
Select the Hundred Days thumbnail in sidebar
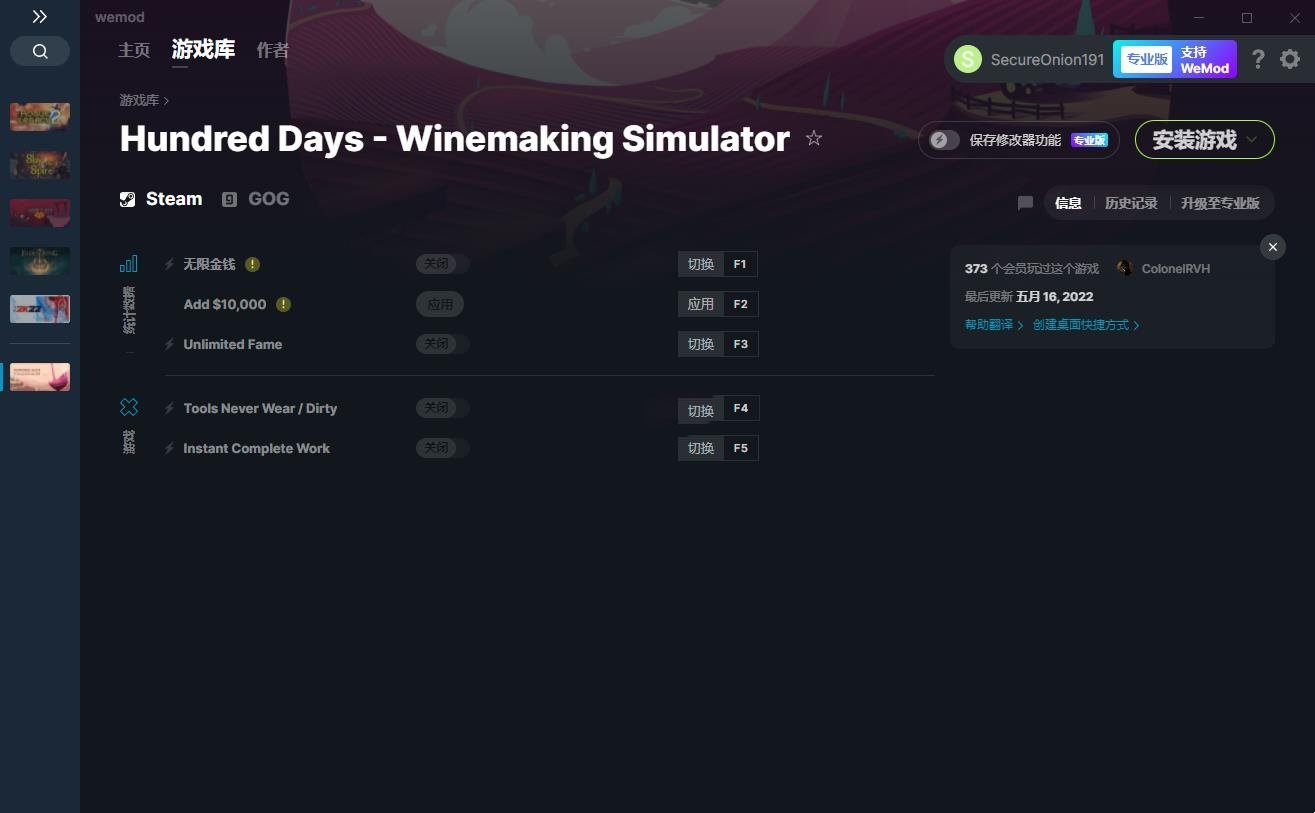(40, 377)
